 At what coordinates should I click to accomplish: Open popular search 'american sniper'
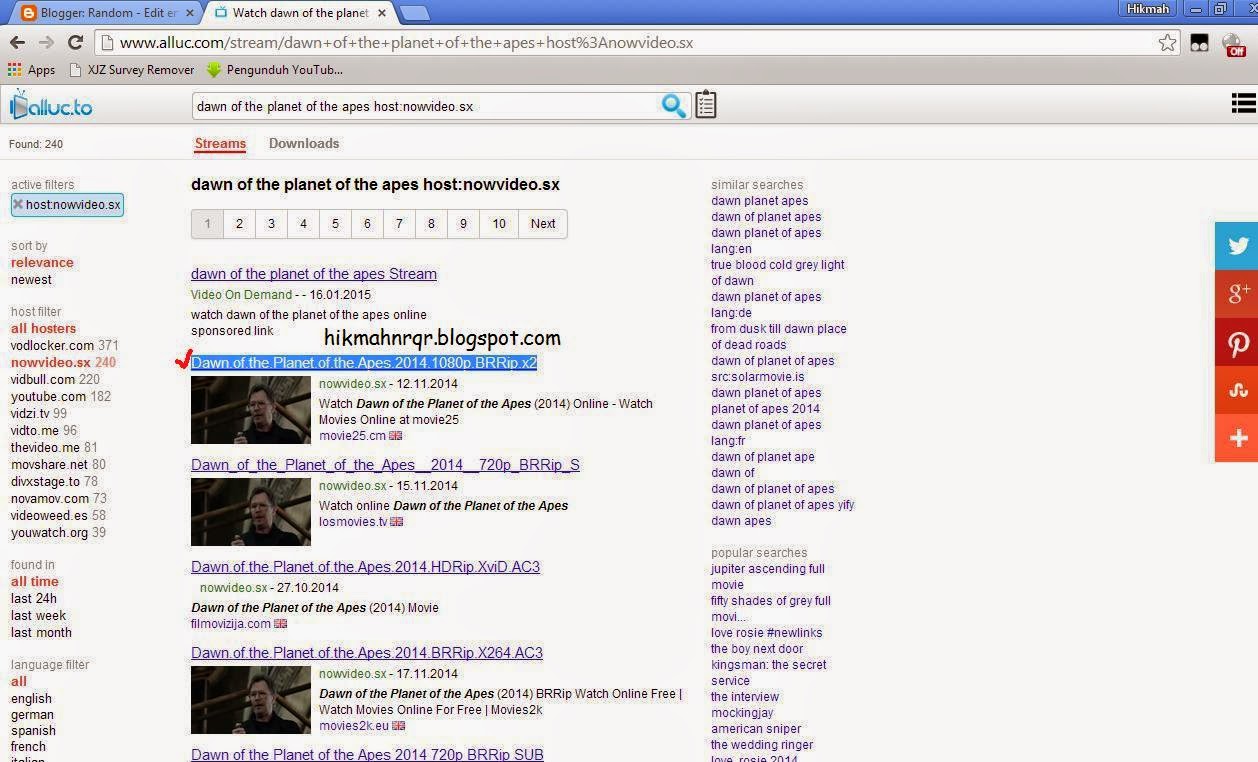click(756, 729)
